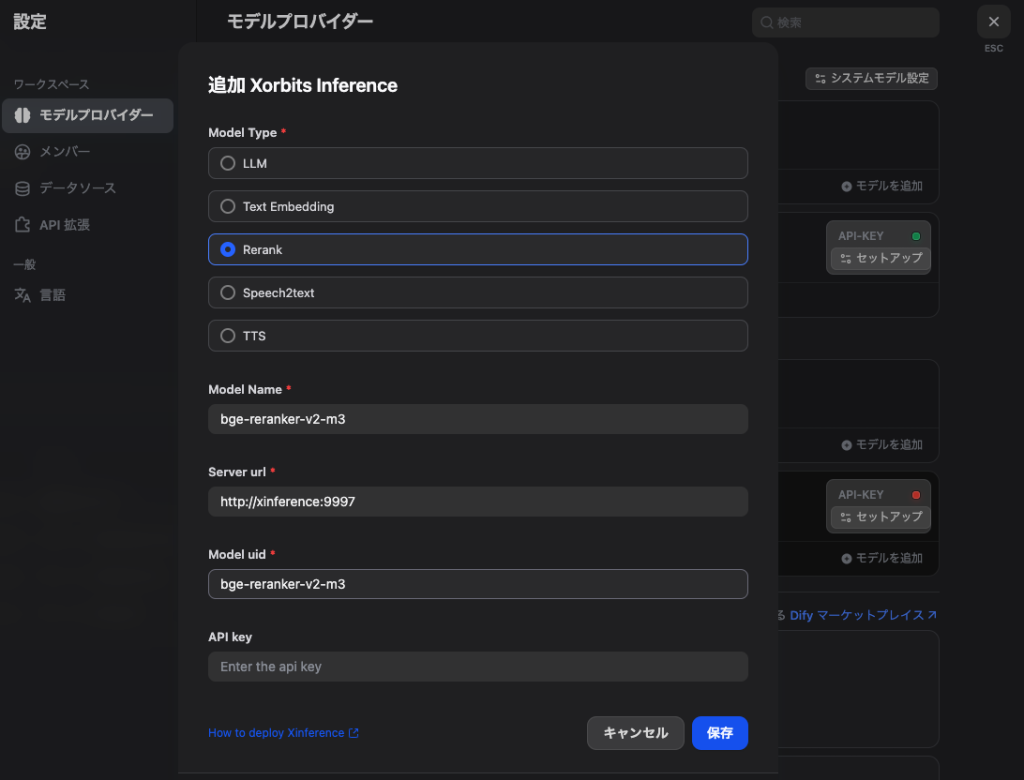
Task: Click the Server url input field
Action: (x=477, y=501)
